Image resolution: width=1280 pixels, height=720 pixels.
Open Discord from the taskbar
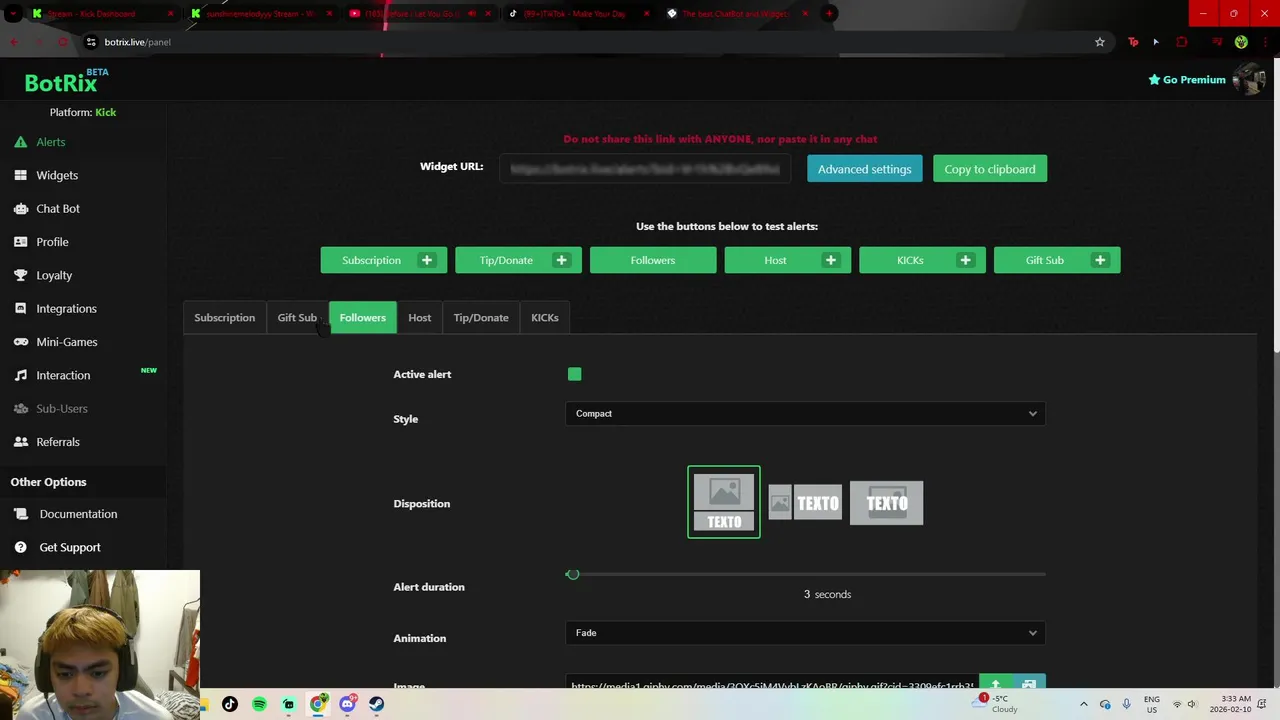pyautogui.click(x=347, y=704)
